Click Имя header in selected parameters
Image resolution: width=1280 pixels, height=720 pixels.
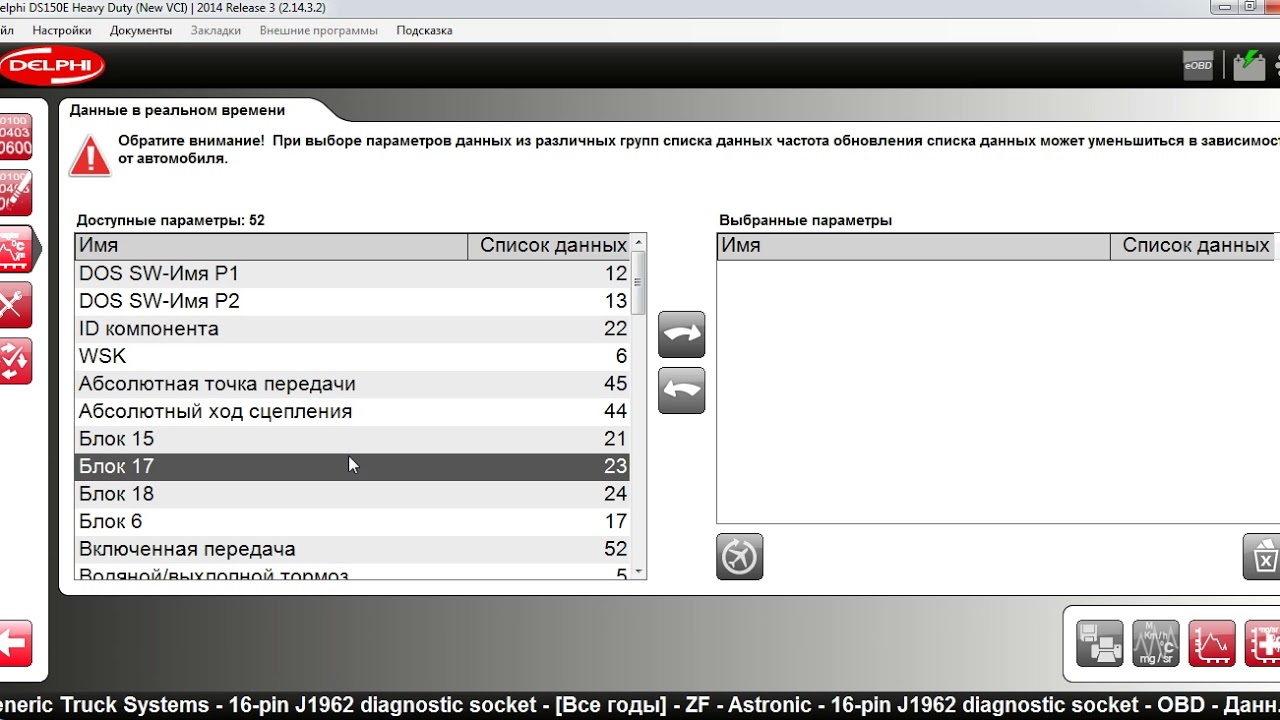click(x=914, y=246)
